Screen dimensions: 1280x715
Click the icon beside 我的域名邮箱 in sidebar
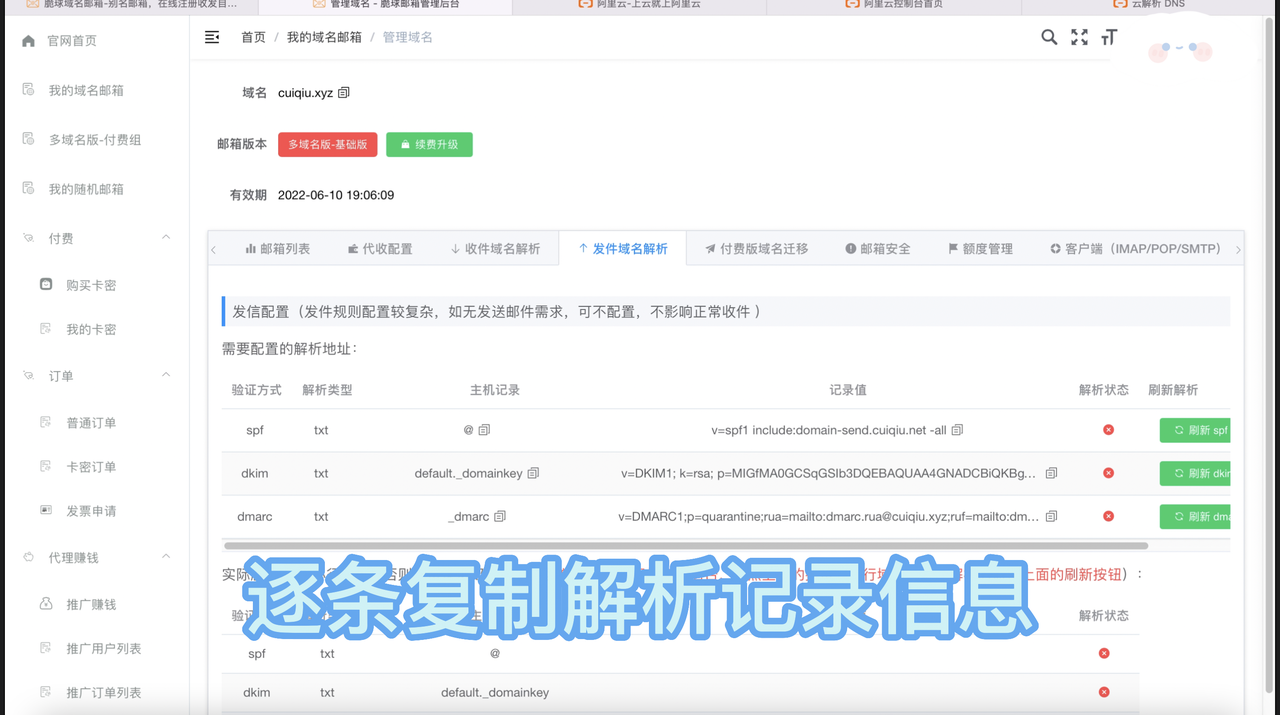point(28,90)
